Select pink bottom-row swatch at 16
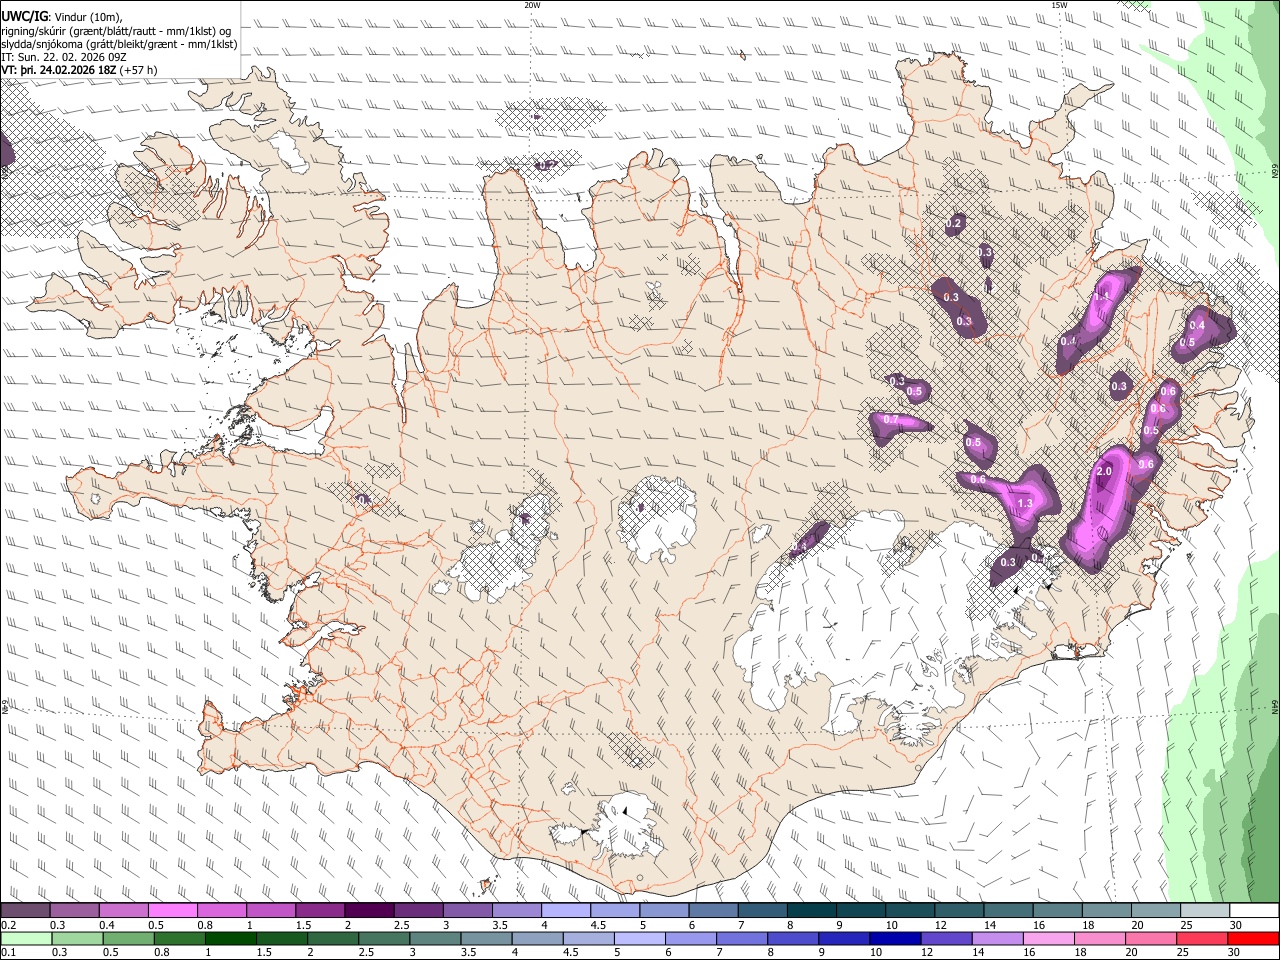This screenshot has width=1280, height=960. (x=1048, y=939)
